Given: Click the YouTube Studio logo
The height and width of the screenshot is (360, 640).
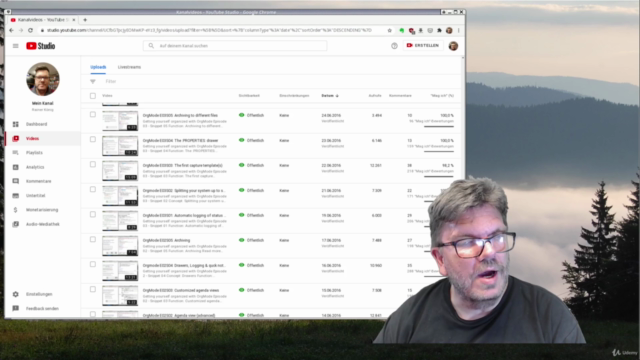Looking at the screenshot, I should pyautogui.click(x=40, y=46).
